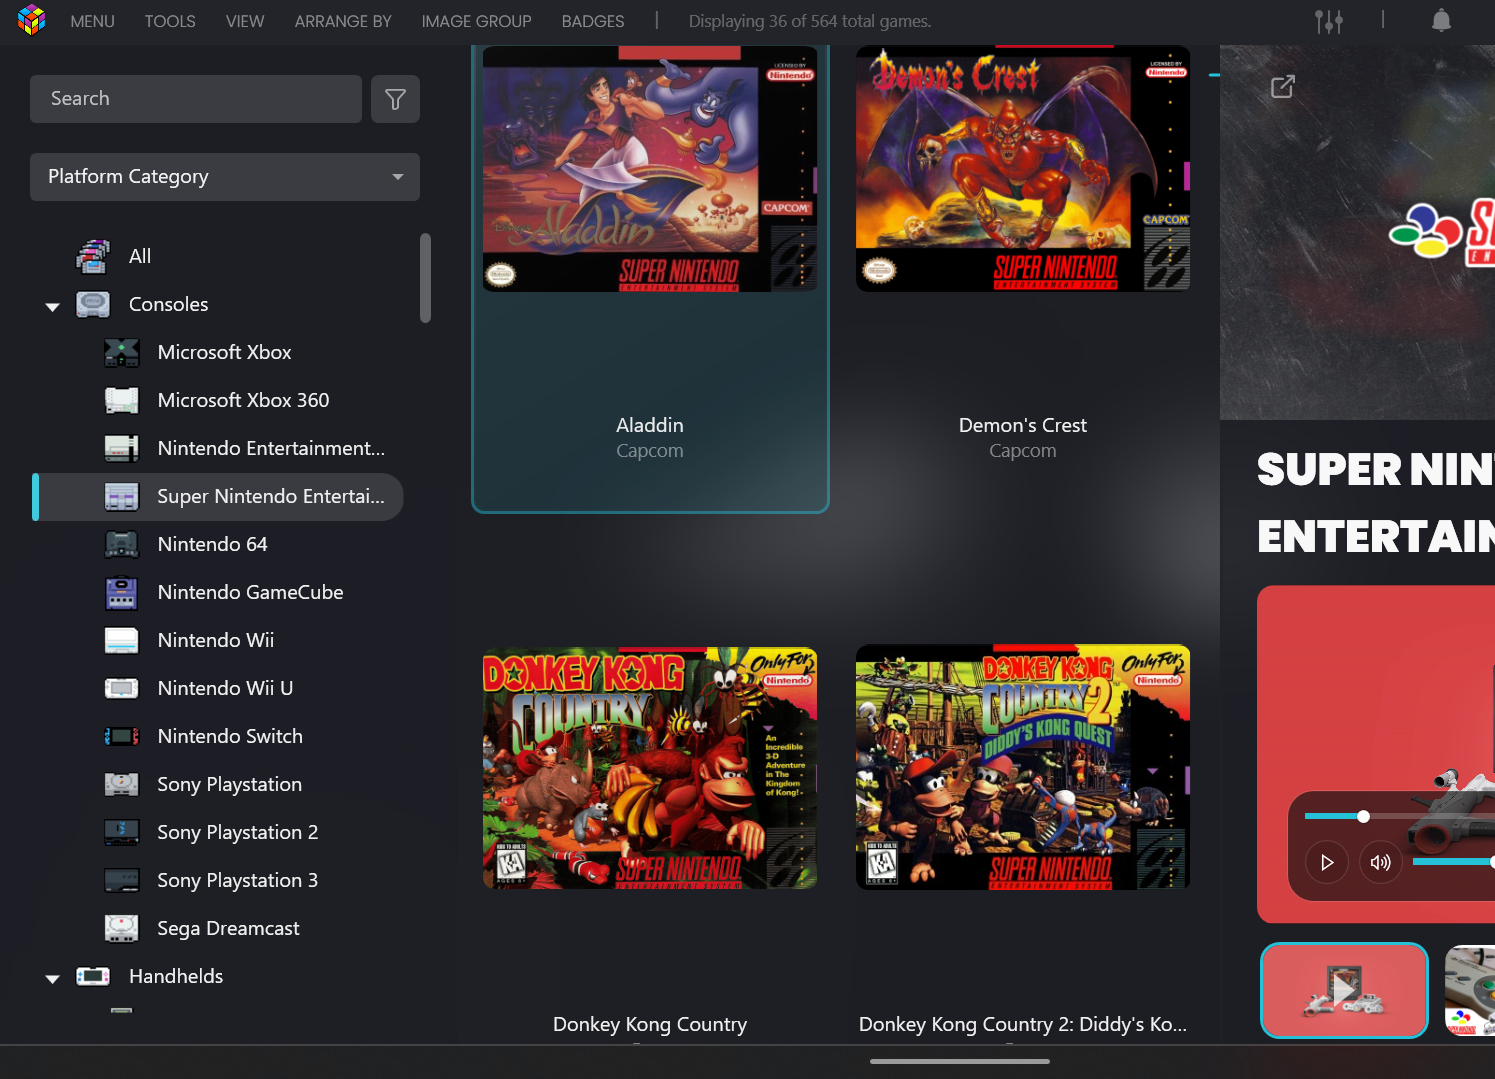The image size is (1495, 1079).
Task: Click the Sony Playstation 3 platform icon
Action: coord(122,880)
